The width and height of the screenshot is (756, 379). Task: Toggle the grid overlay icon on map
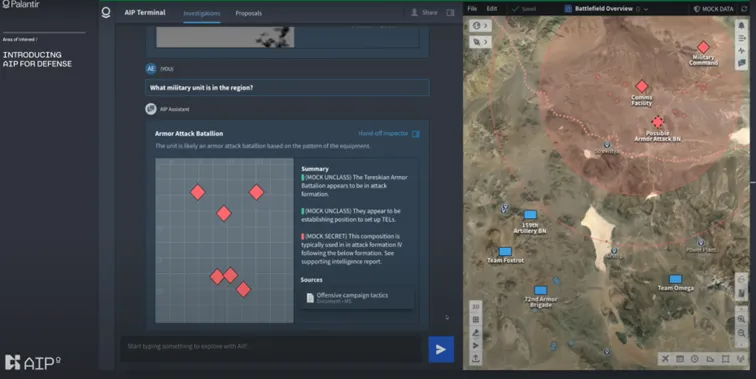coord(475,319)
